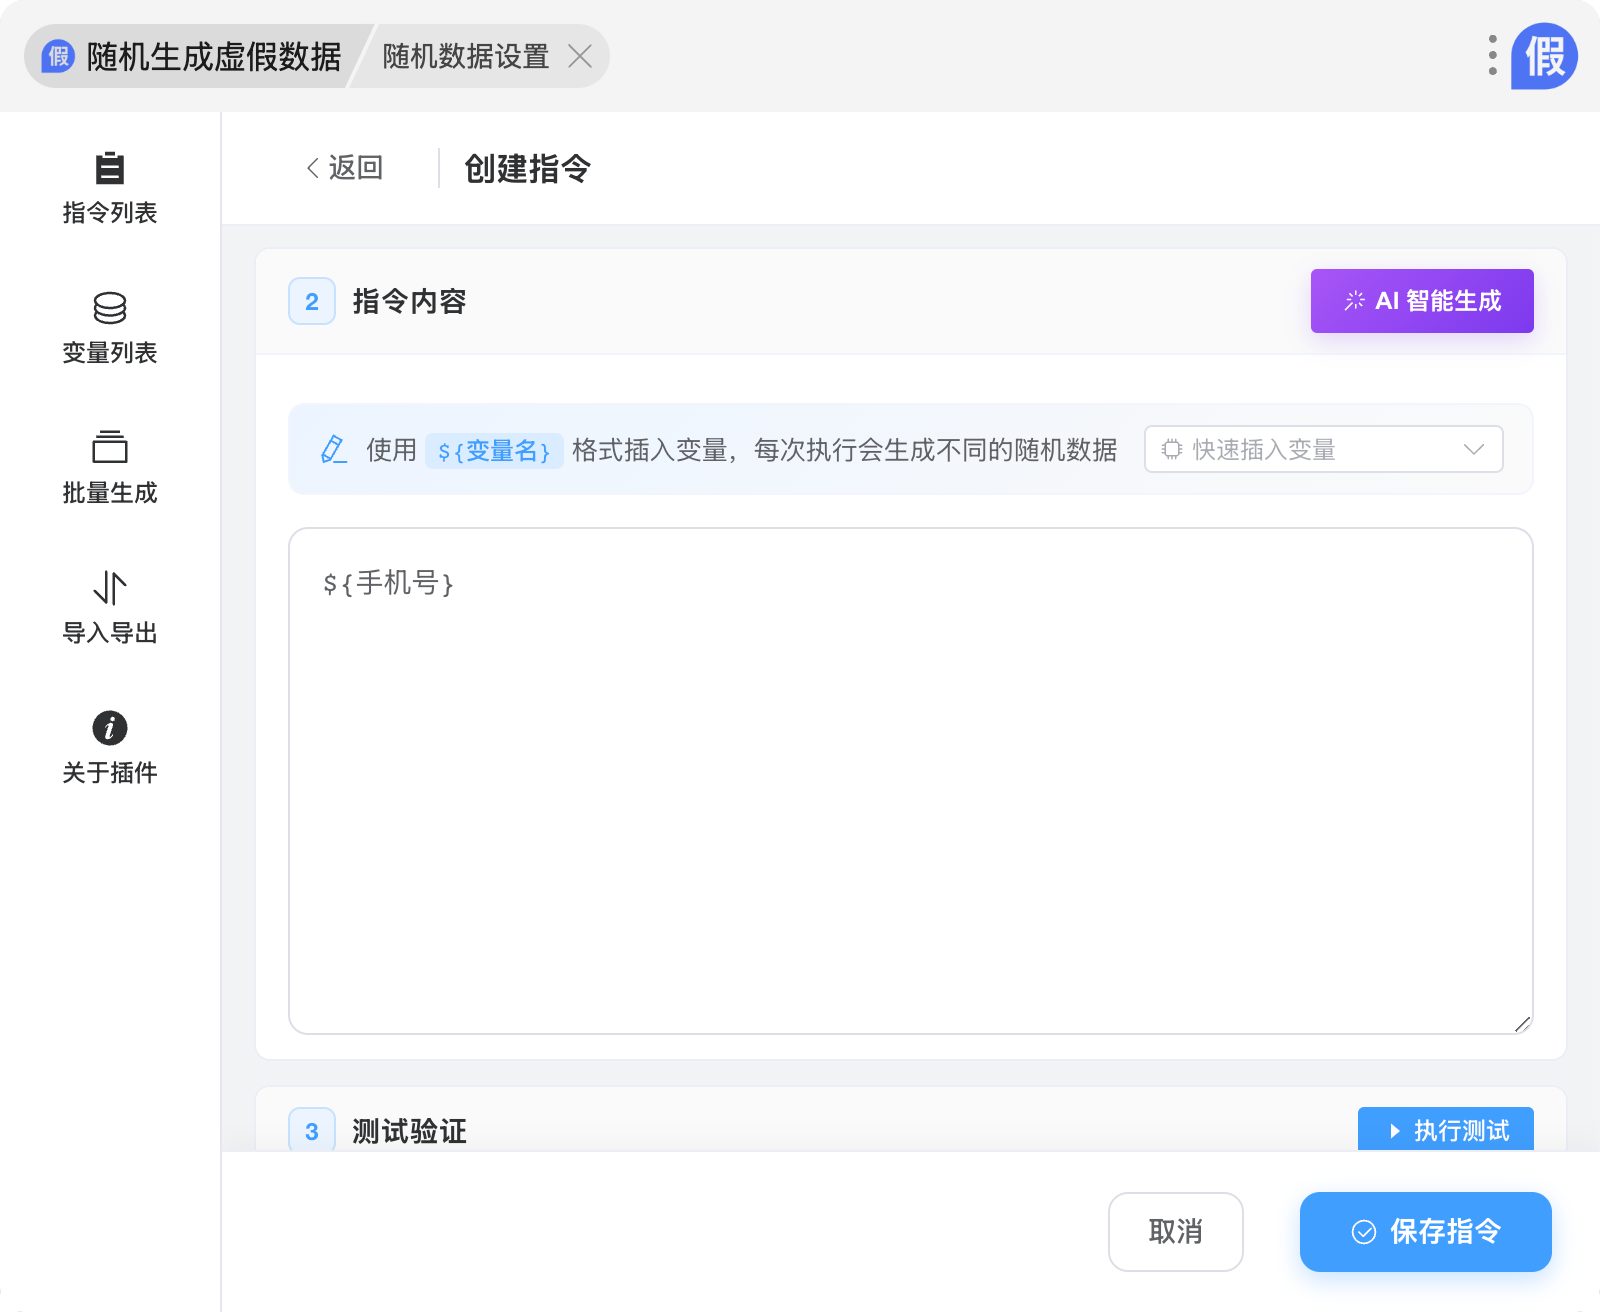Open the 导入导出 arrows icon
Viewport: 1600px width, 1312px height.
pyautogui.click(x=109, y=588)
